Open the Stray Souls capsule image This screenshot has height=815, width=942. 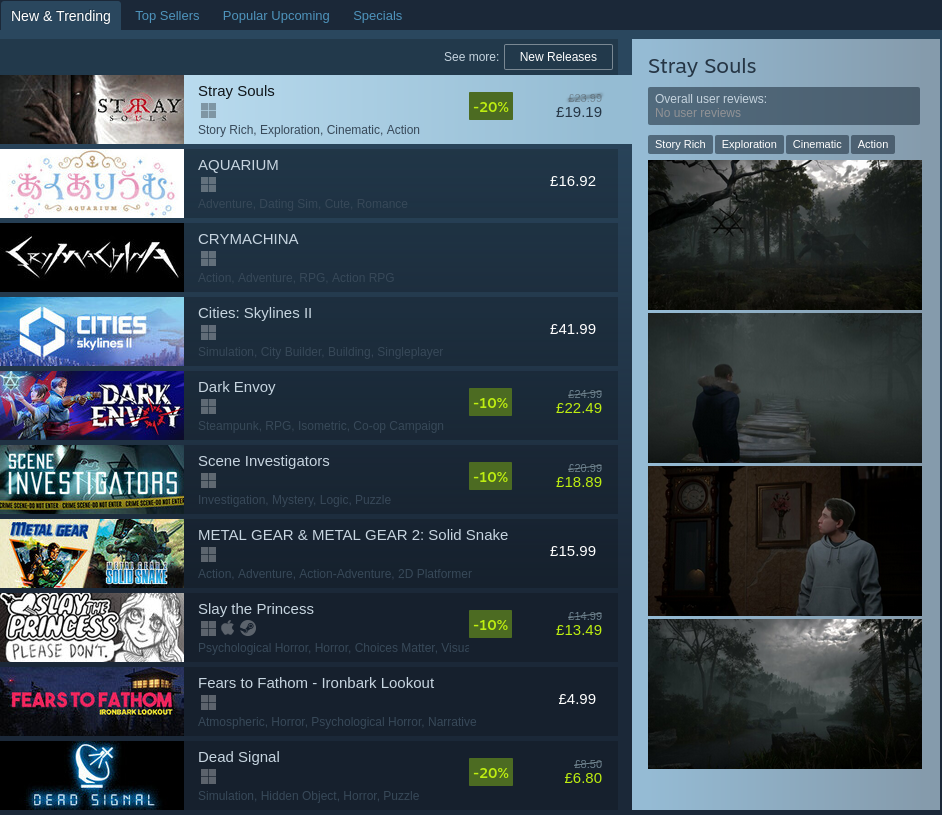click(x=92, y=109)
